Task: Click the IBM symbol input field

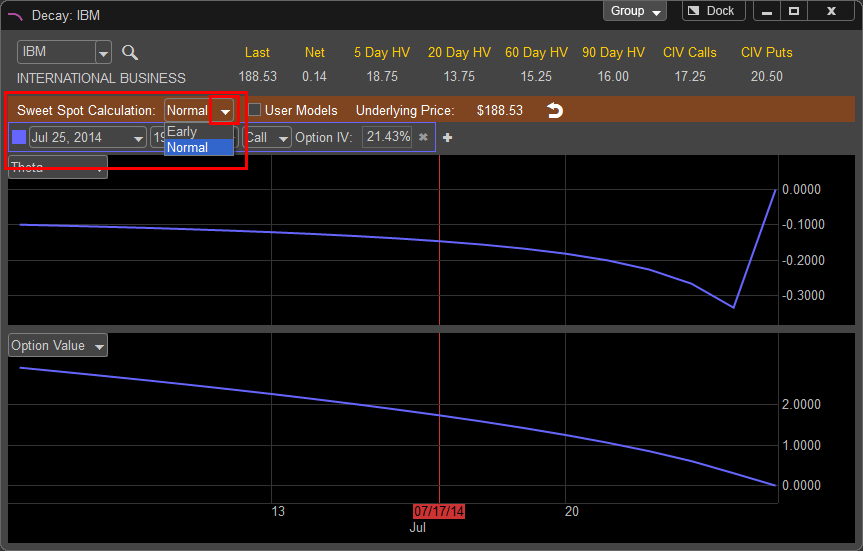Action: click(57, 52)
